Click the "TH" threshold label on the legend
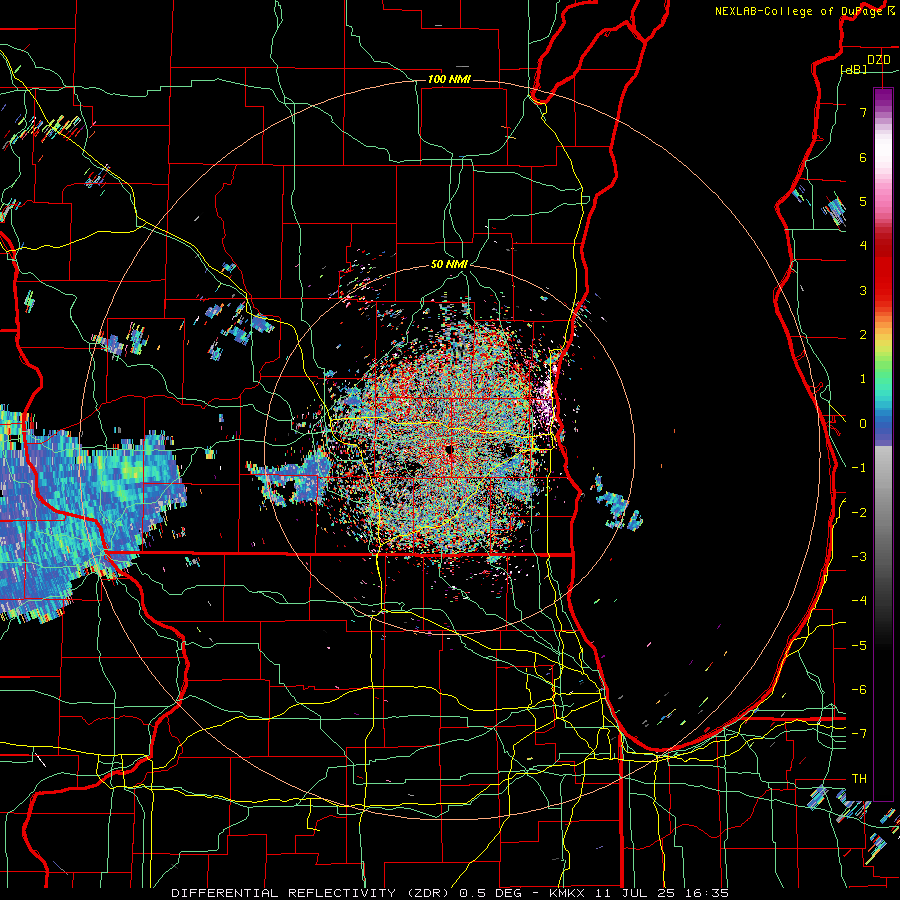Viewport: 900px width, 900px height. tap(859, 779)
